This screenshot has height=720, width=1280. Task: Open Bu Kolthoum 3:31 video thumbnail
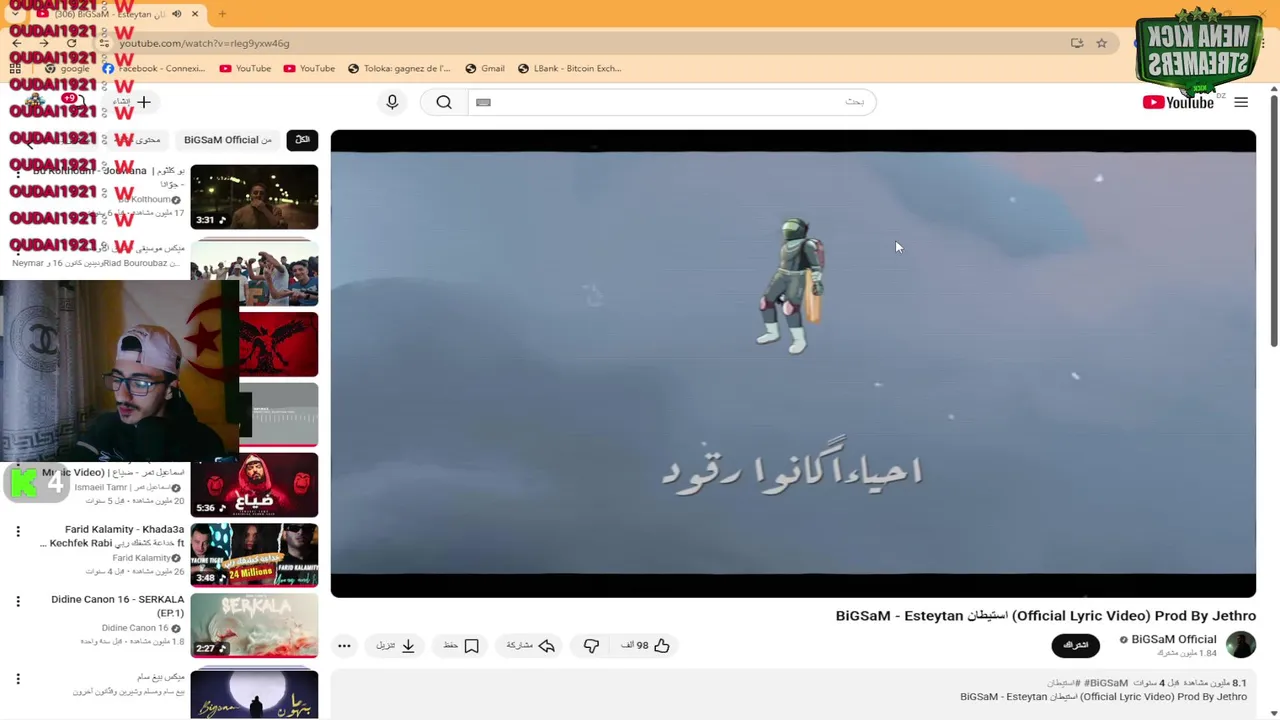(x=254, y=197)
